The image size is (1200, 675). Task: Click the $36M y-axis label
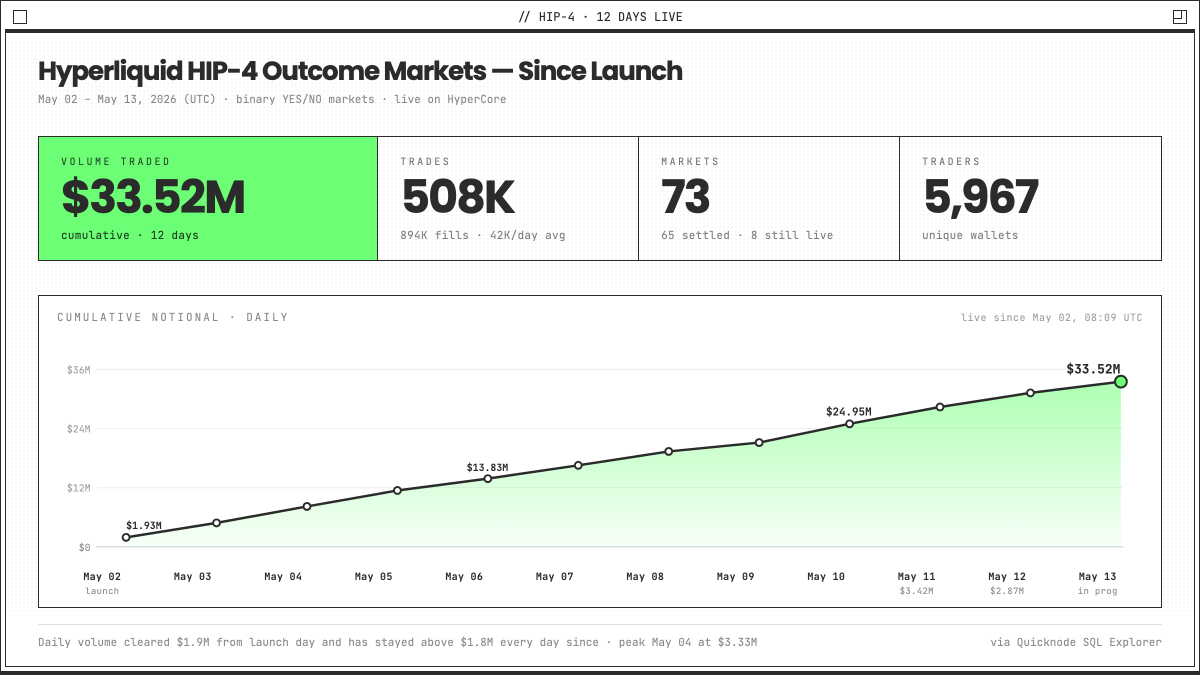(x=79, y=370)
